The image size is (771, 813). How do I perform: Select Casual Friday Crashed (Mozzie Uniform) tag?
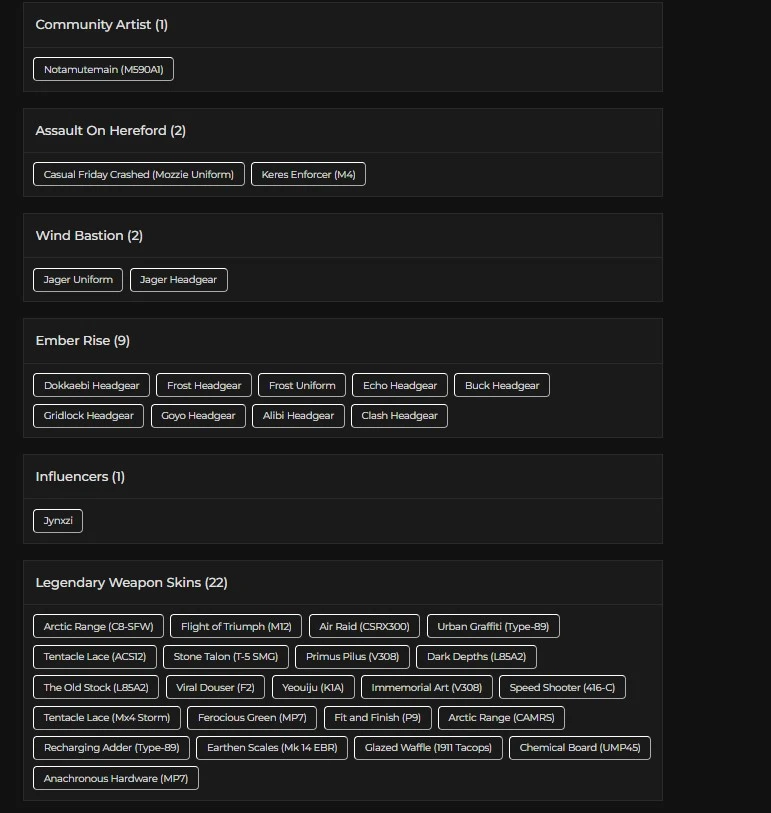pos(139,174)
